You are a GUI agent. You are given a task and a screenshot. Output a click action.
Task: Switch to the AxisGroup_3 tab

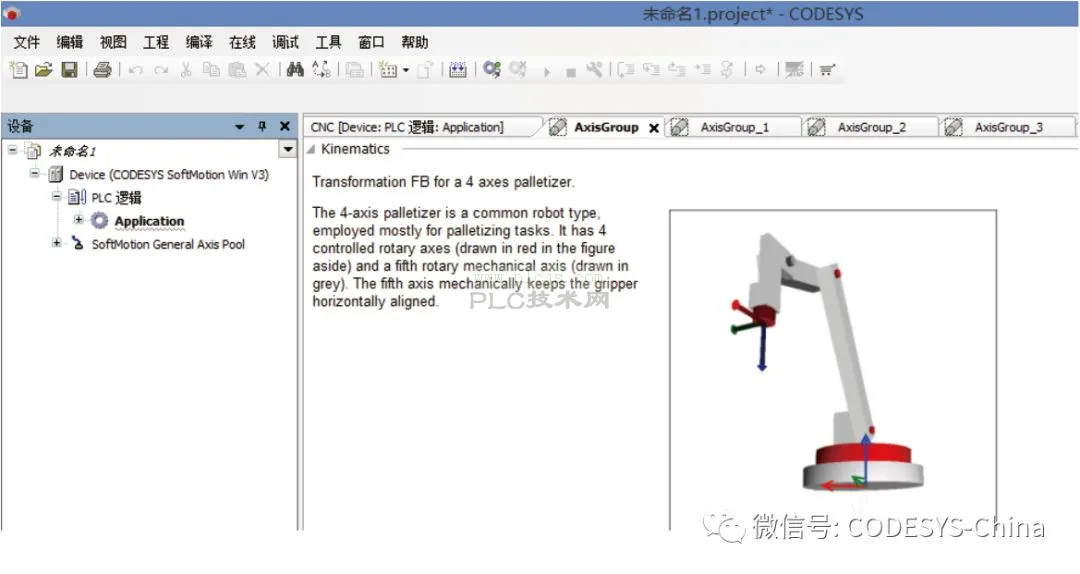(1008, 127)
